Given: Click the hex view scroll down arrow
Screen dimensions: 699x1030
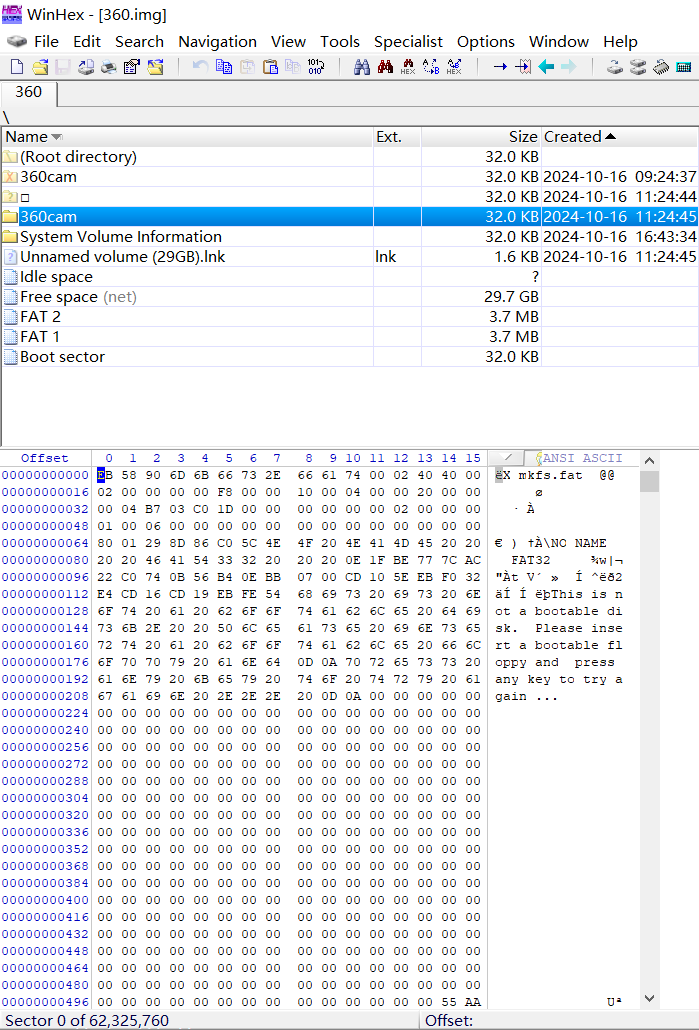Looking at the screenshot, I should [x=649, y=998].
